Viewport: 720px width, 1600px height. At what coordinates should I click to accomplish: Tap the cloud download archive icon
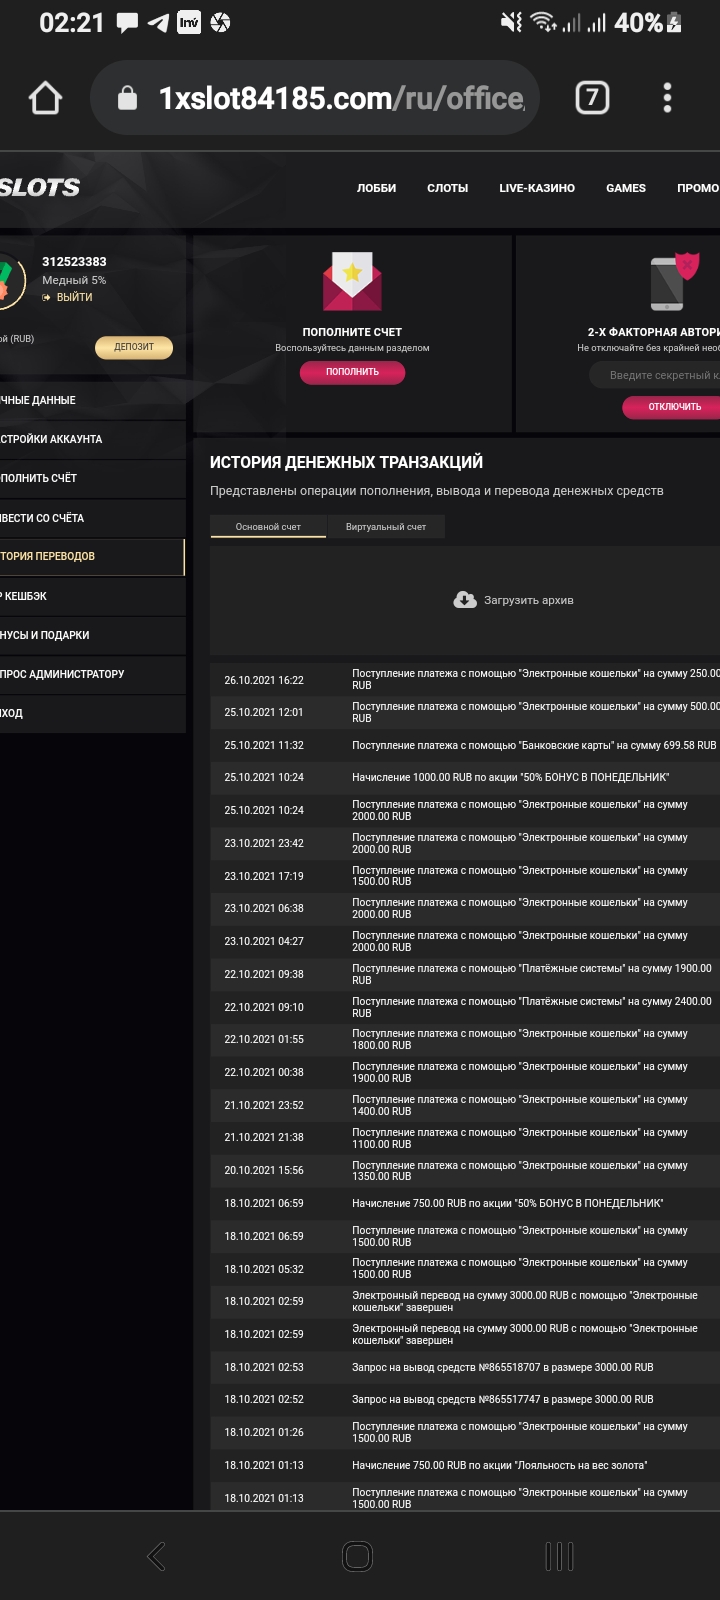(x=465, y=600)
